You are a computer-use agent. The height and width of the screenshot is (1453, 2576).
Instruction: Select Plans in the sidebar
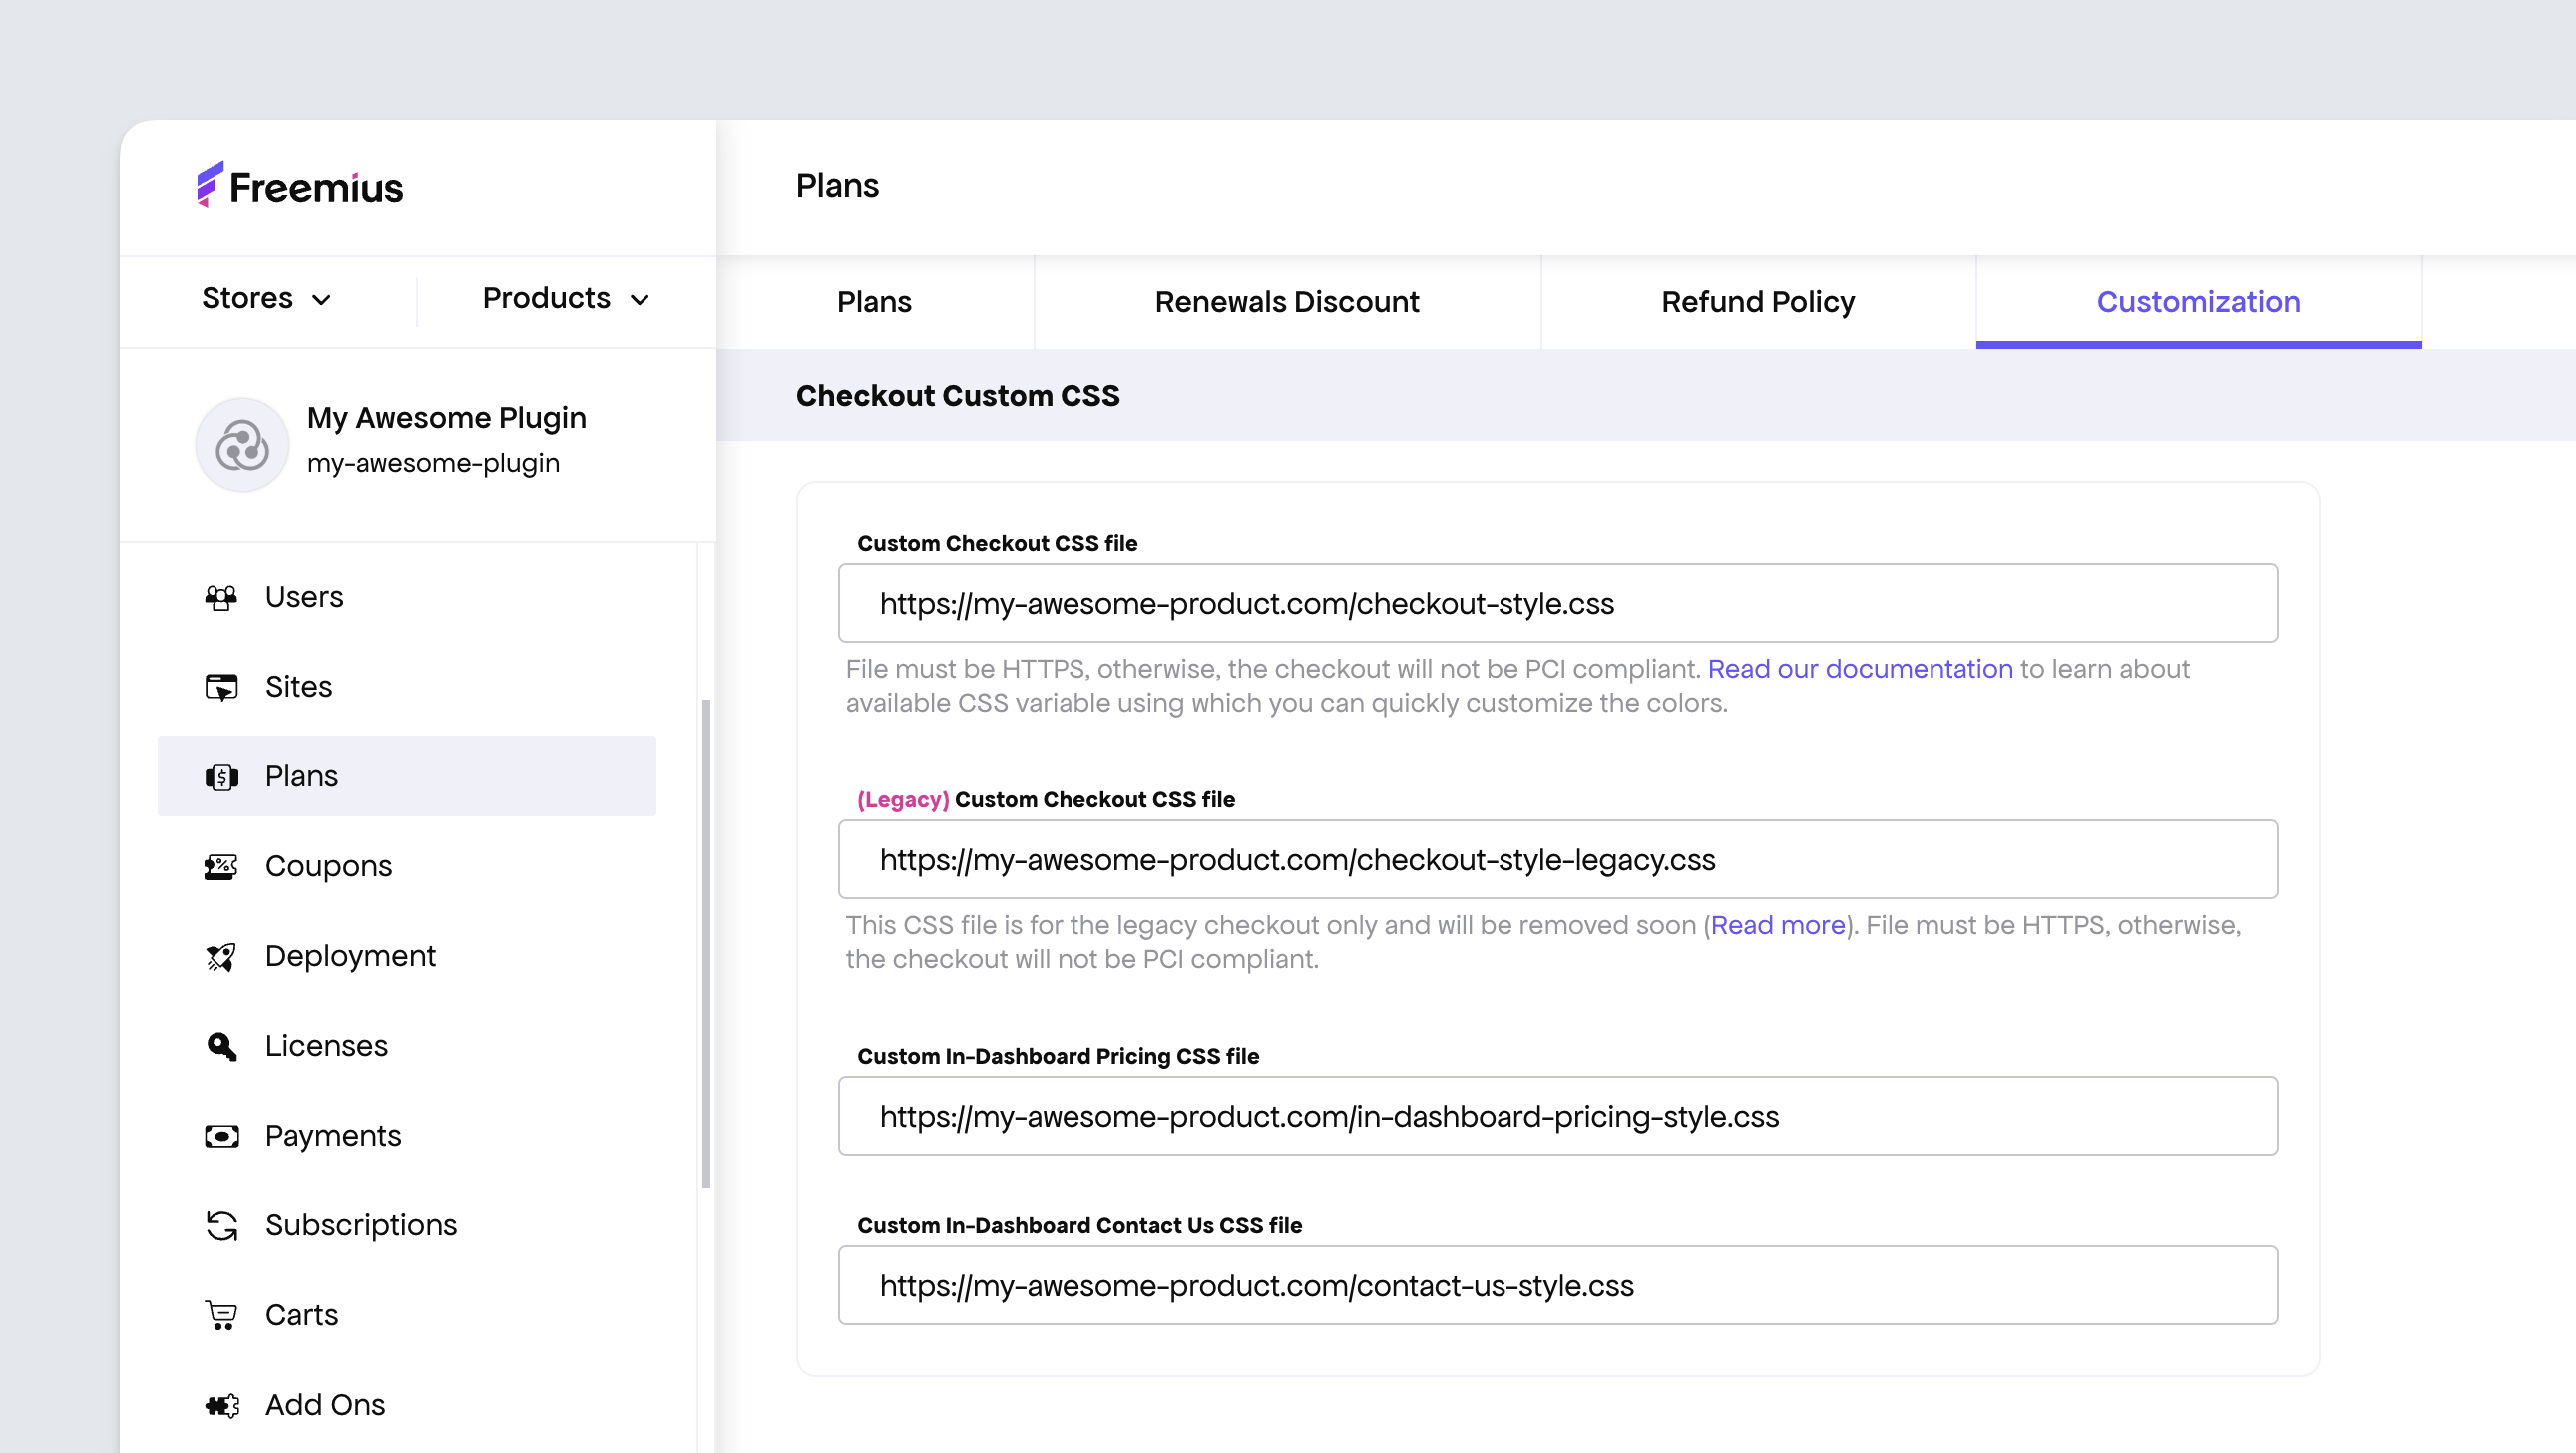(x=407, y=777)
